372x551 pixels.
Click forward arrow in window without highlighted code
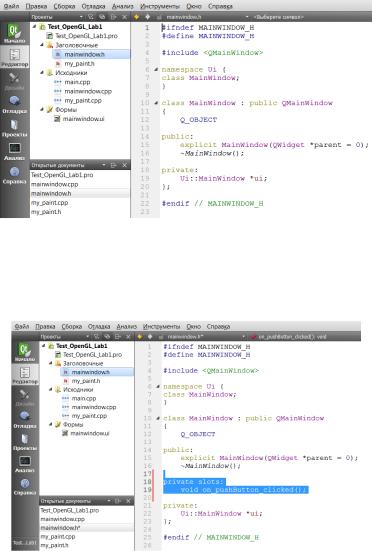(148, 17)
